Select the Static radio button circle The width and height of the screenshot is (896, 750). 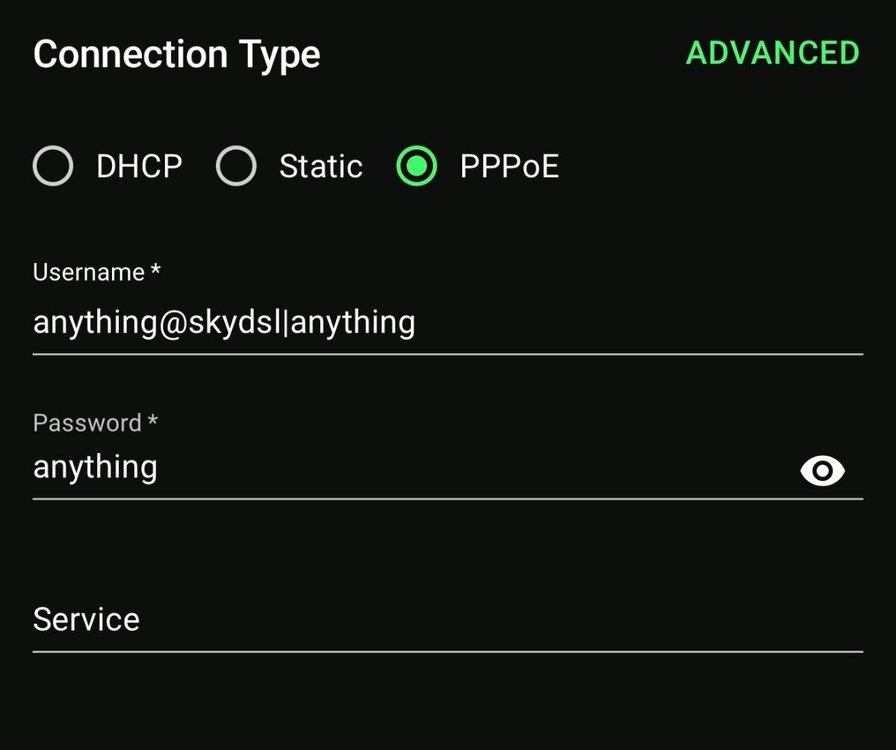tap(236, 166)
